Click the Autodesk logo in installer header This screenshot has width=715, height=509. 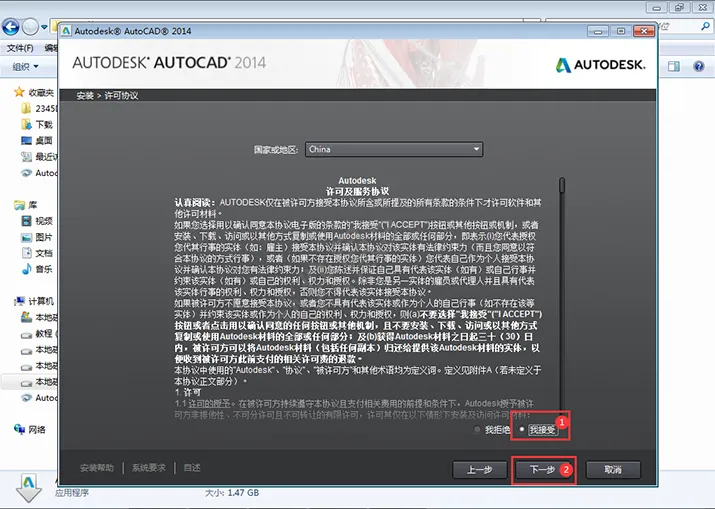600,65
